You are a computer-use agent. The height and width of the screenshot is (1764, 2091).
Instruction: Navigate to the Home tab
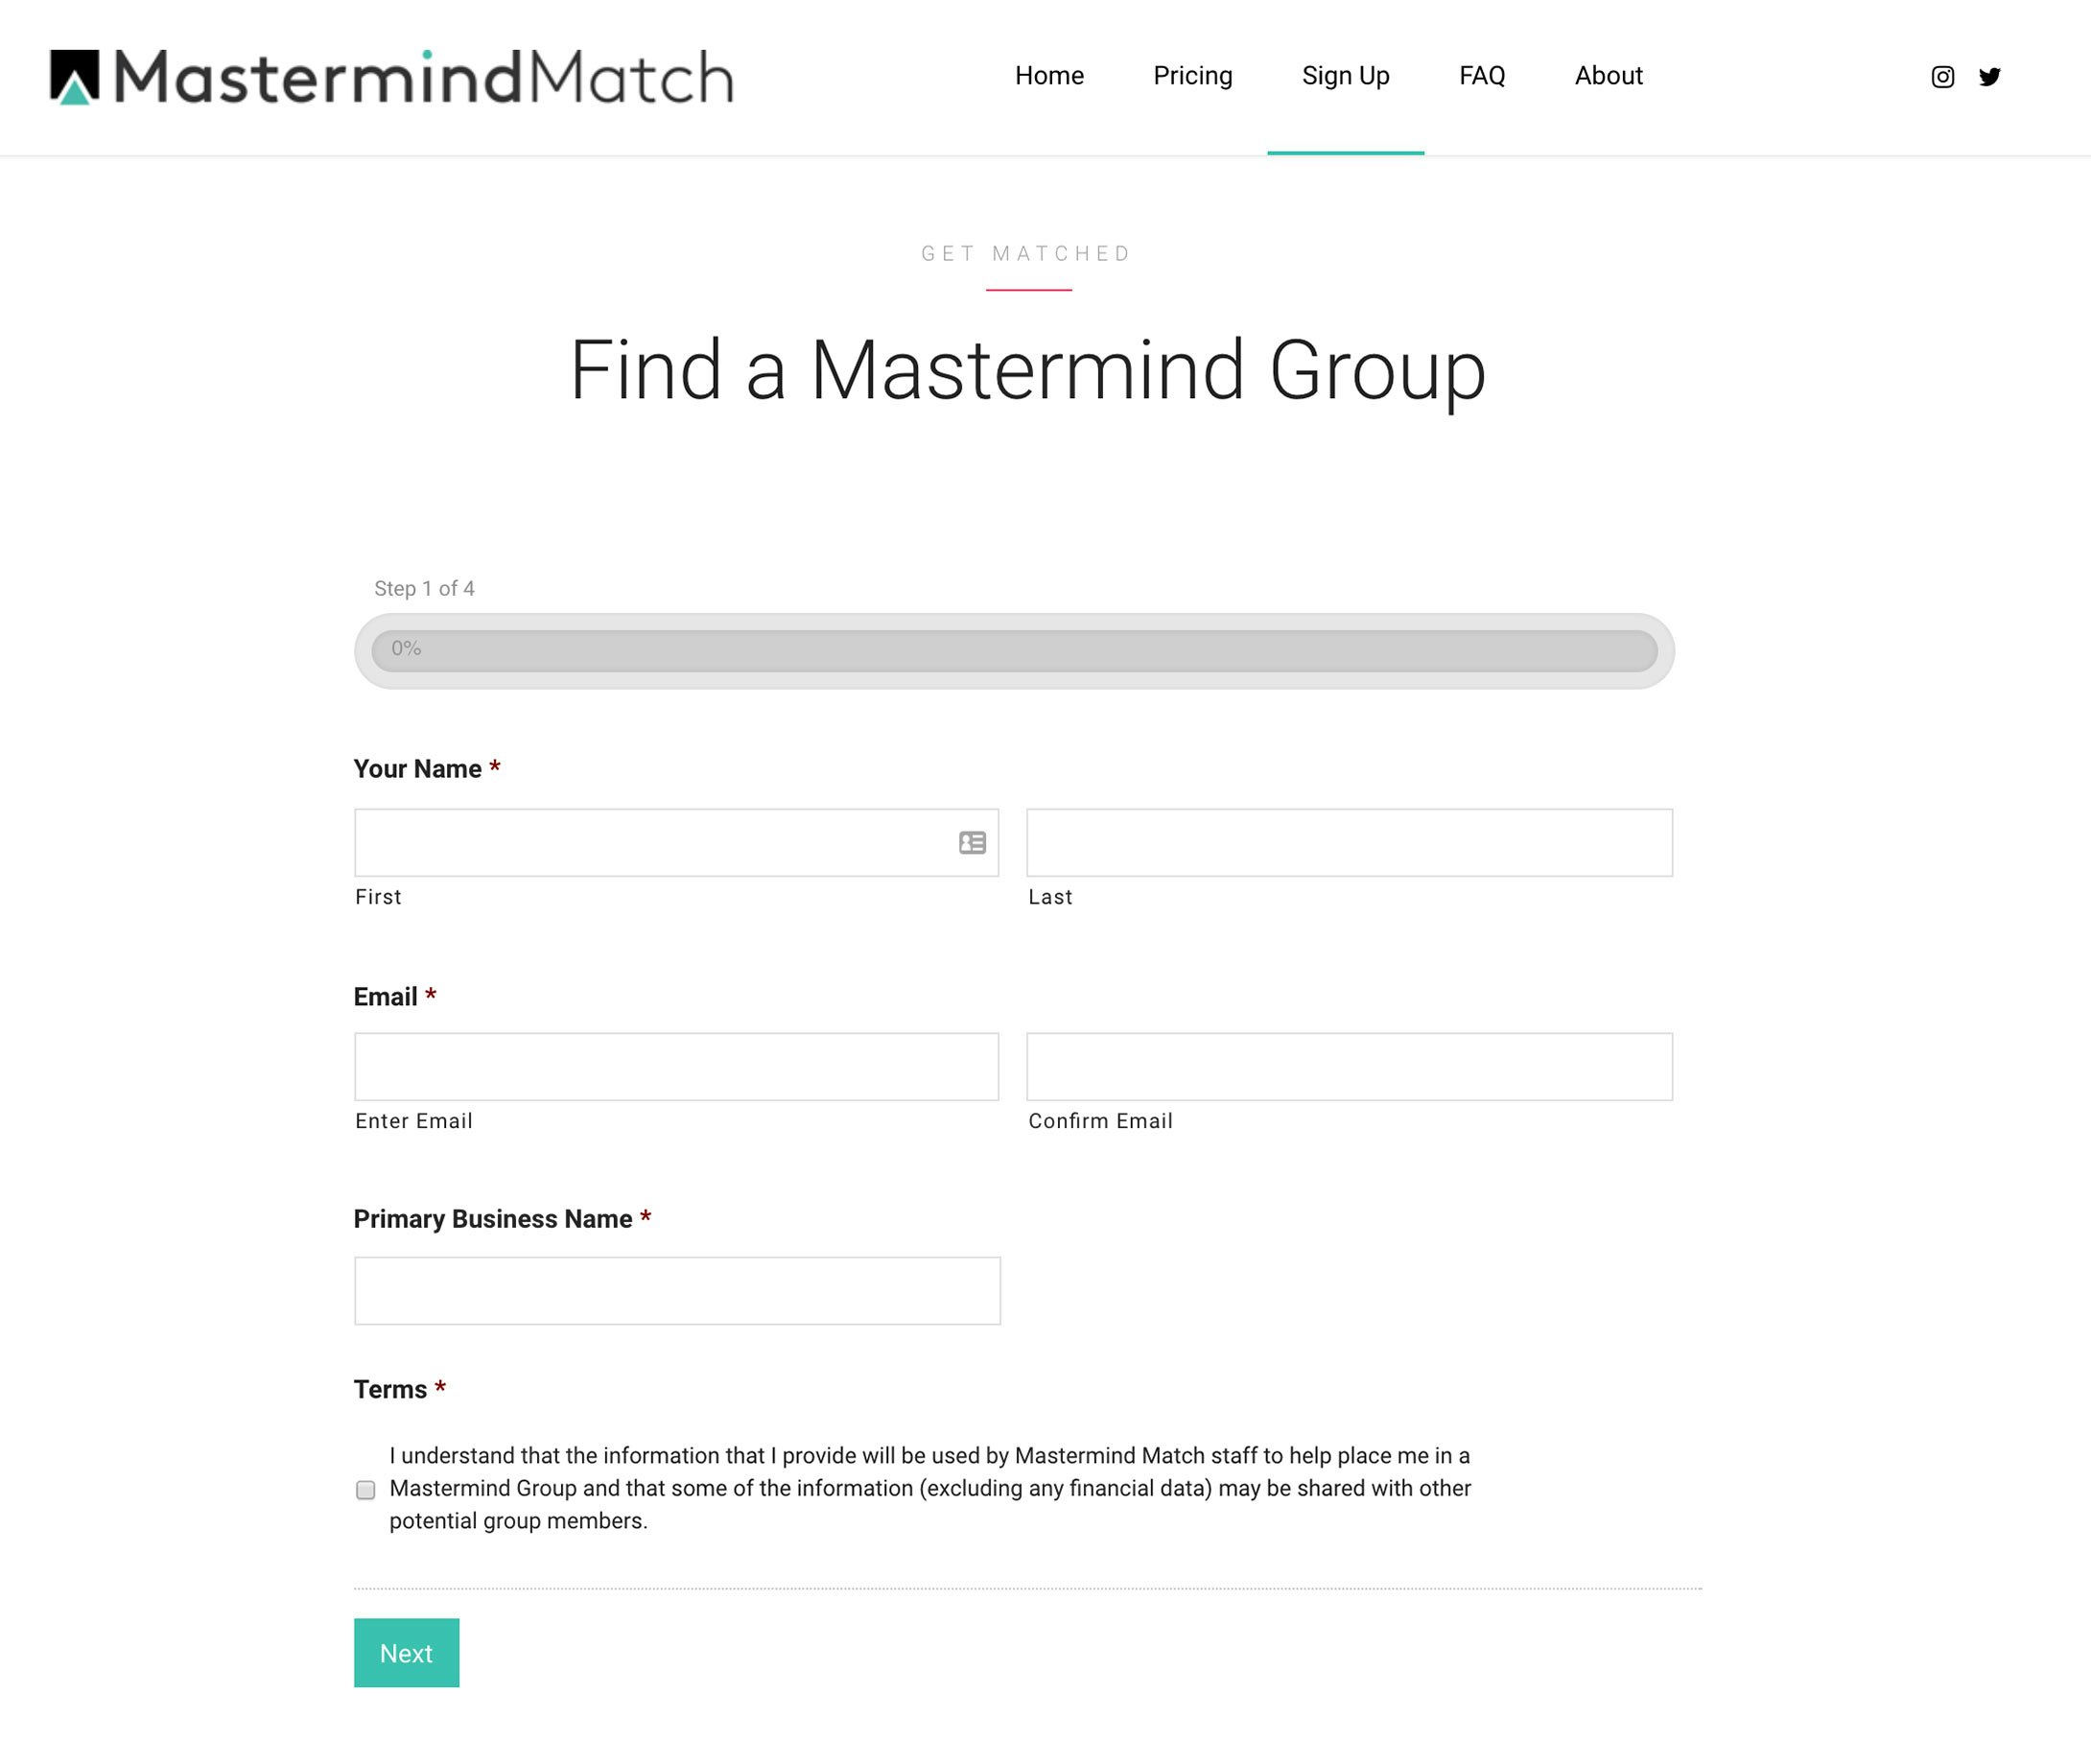(x=1050, y=76)
